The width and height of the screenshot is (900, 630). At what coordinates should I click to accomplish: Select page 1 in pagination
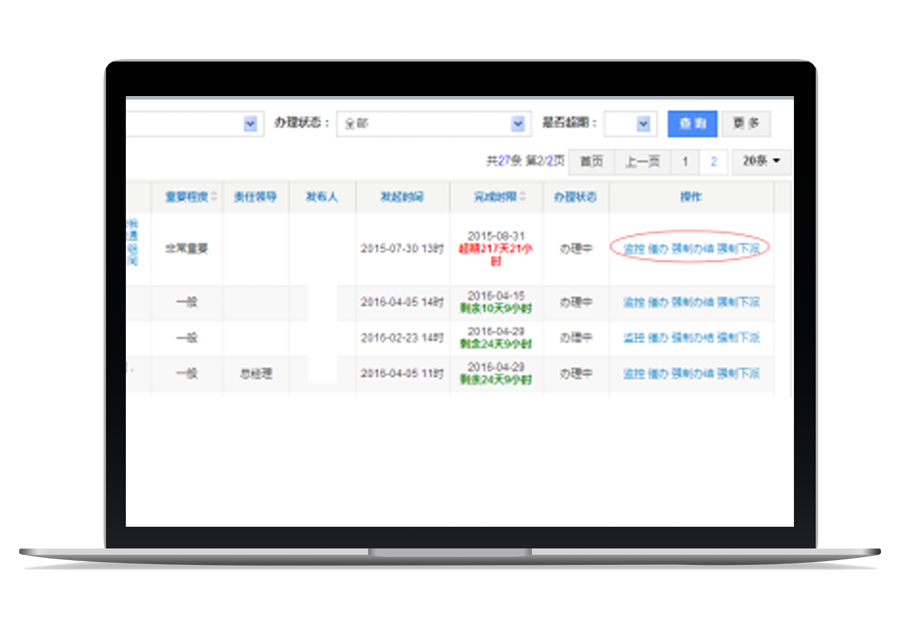(x=685, y=161)
